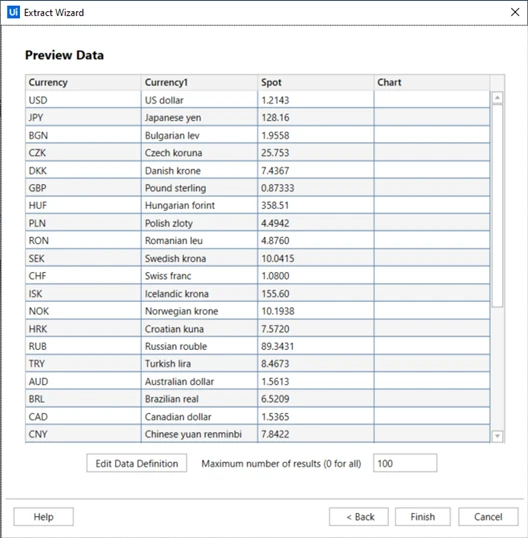This screenshot has height=538, width=528.
Task: Select the TRY cell
Action: click(x=83, y=364)
